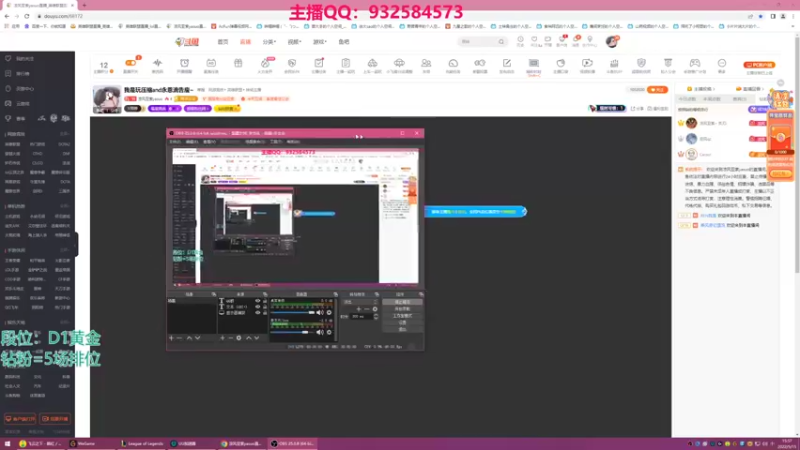Toggle visibility eye of second OBS text source

click(258, 307)
